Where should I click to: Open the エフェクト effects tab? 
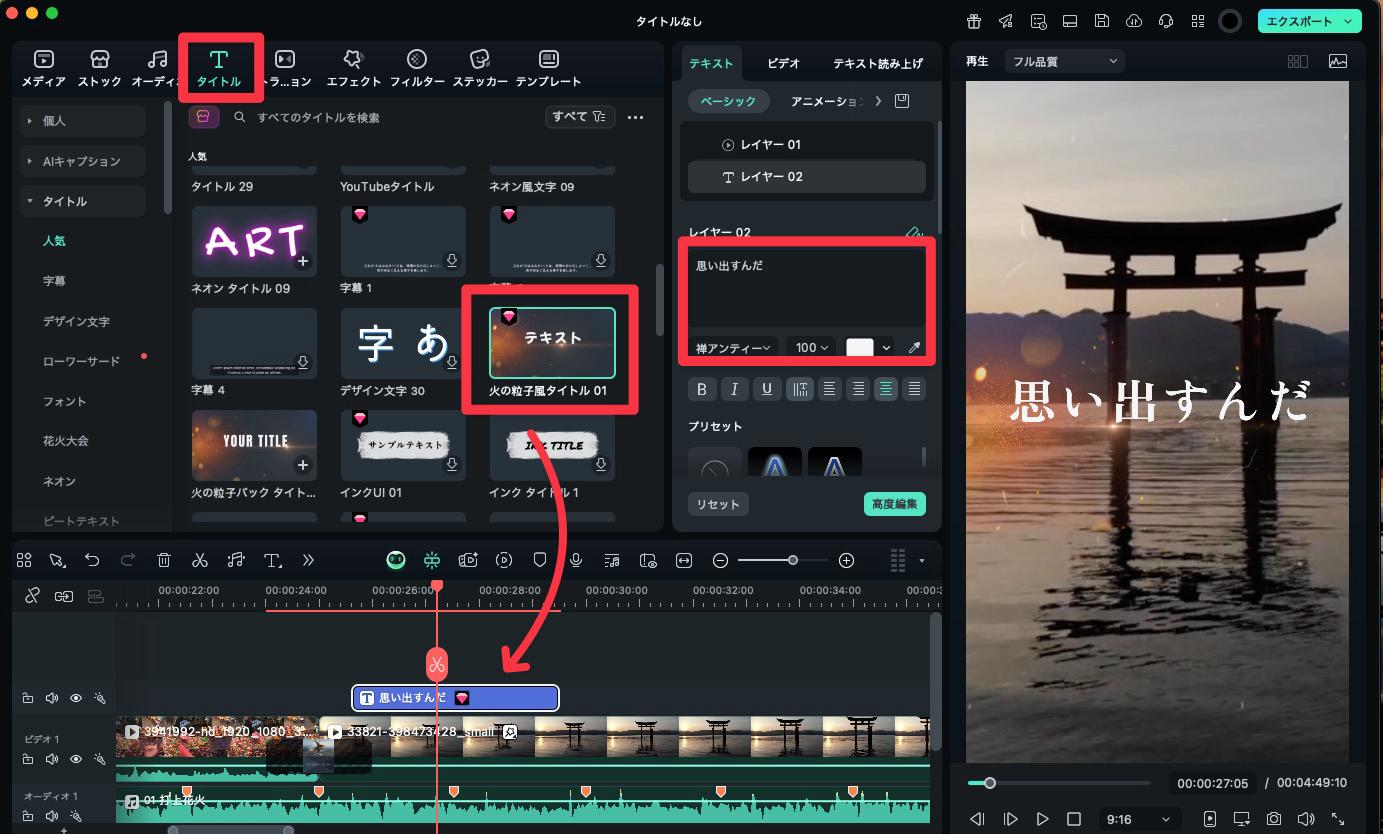353,68
